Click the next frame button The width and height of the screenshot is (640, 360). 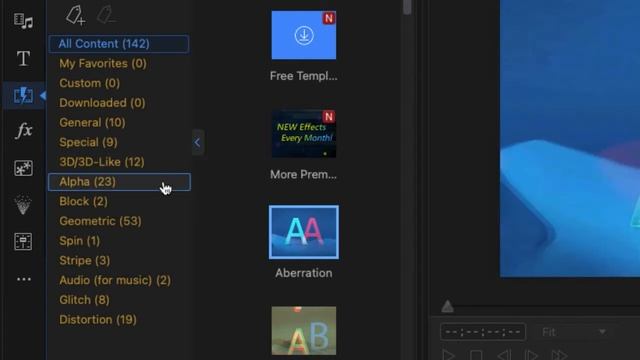(531, 355)
